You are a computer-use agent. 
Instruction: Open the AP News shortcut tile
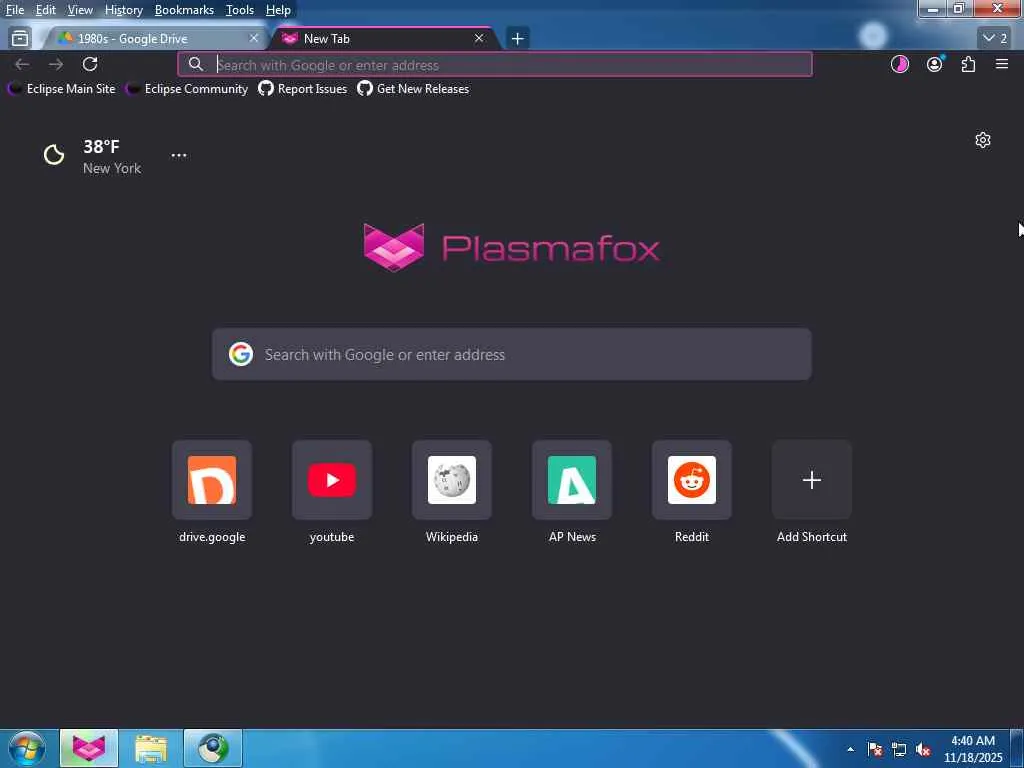click(572, 480)
